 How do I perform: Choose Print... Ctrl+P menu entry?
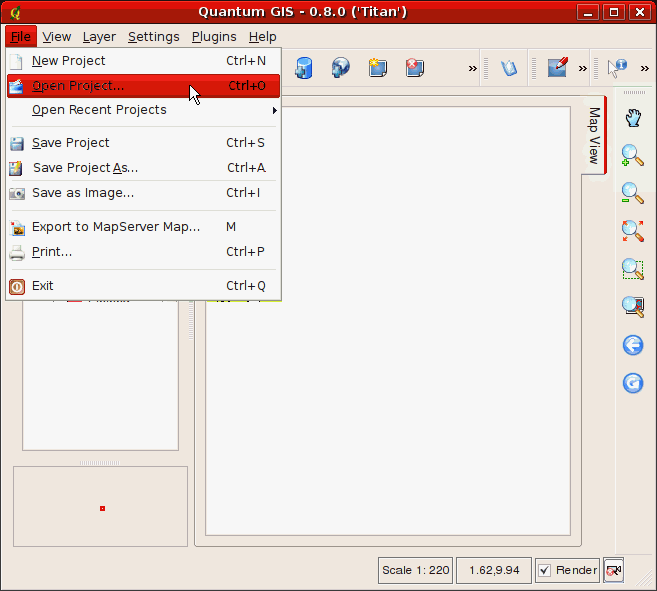(x=143, y=252)
